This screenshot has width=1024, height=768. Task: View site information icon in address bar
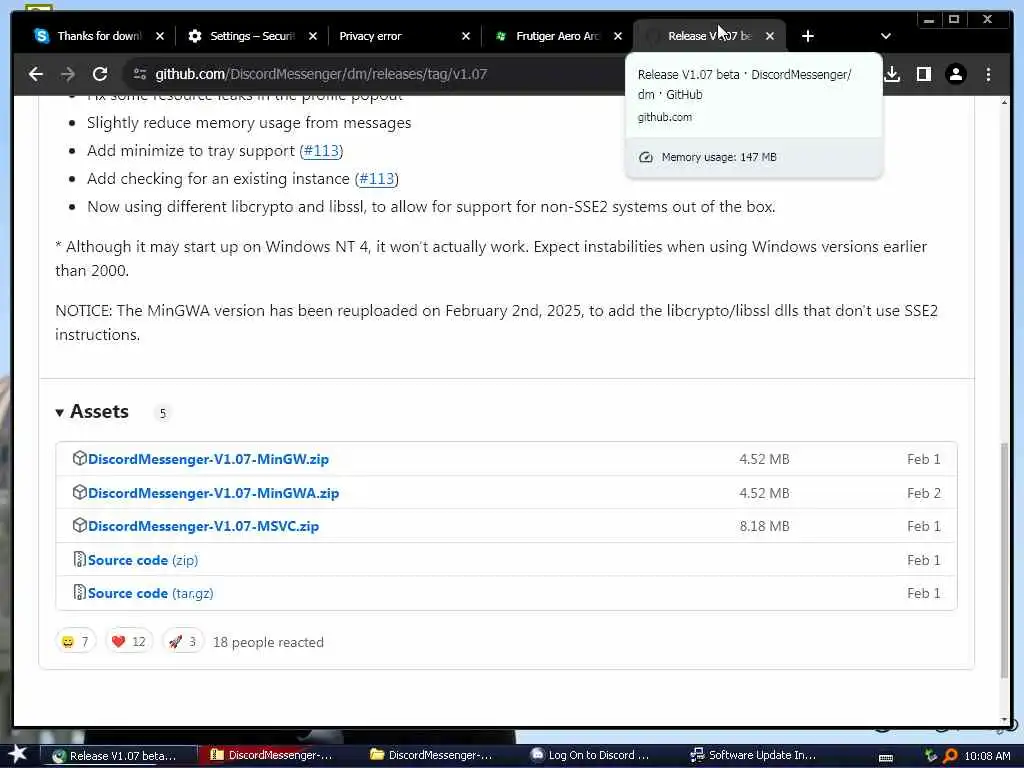click(x=140, y=74)
